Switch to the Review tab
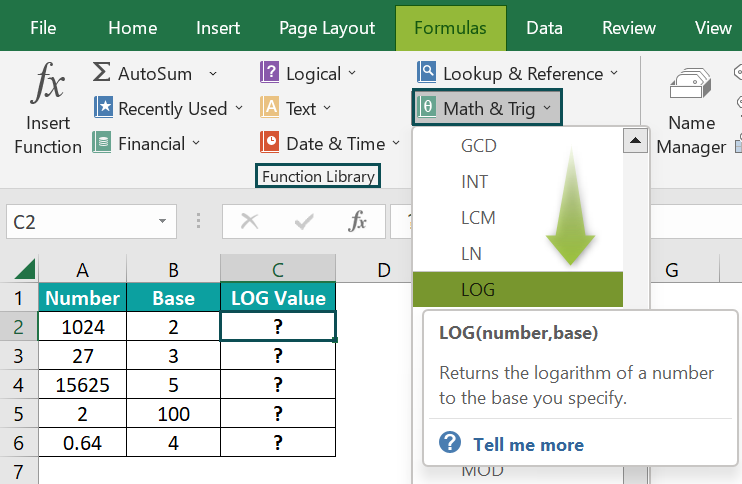The height and width of the screenshot is (484, 742). [x=629, y=28]
